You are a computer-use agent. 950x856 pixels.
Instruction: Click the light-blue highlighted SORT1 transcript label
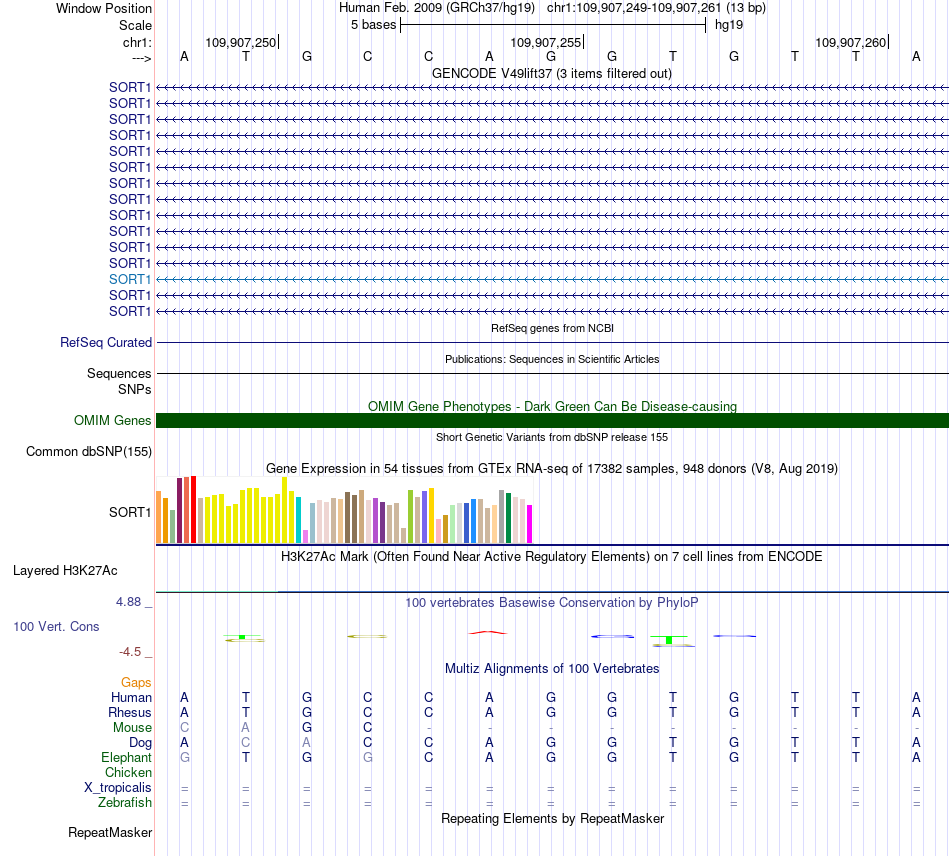pyautogui.click(x=130, y=279)
